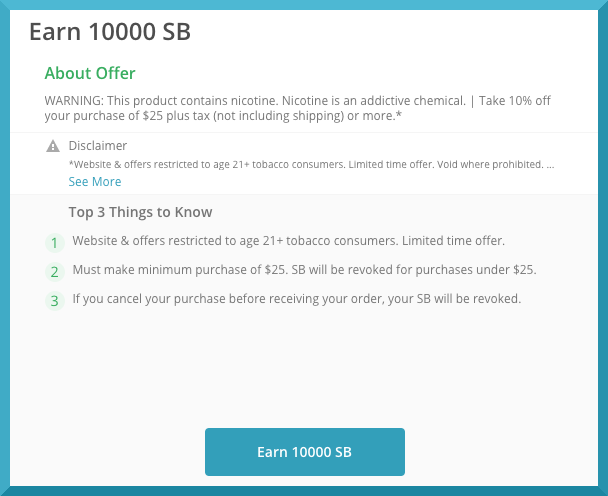Select the number 3 circle badge
The width and height of the screenshot is (608, 496).
click(x=55, y=301)
